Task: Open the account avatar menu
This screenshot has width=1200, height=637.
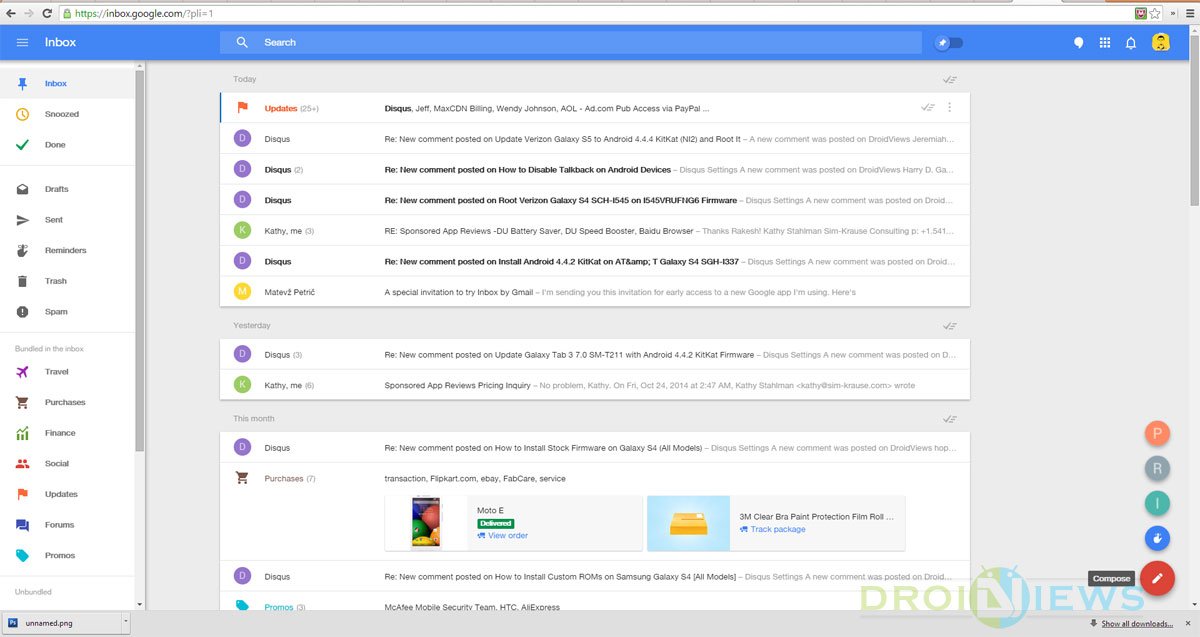Action: point(1161,43)
